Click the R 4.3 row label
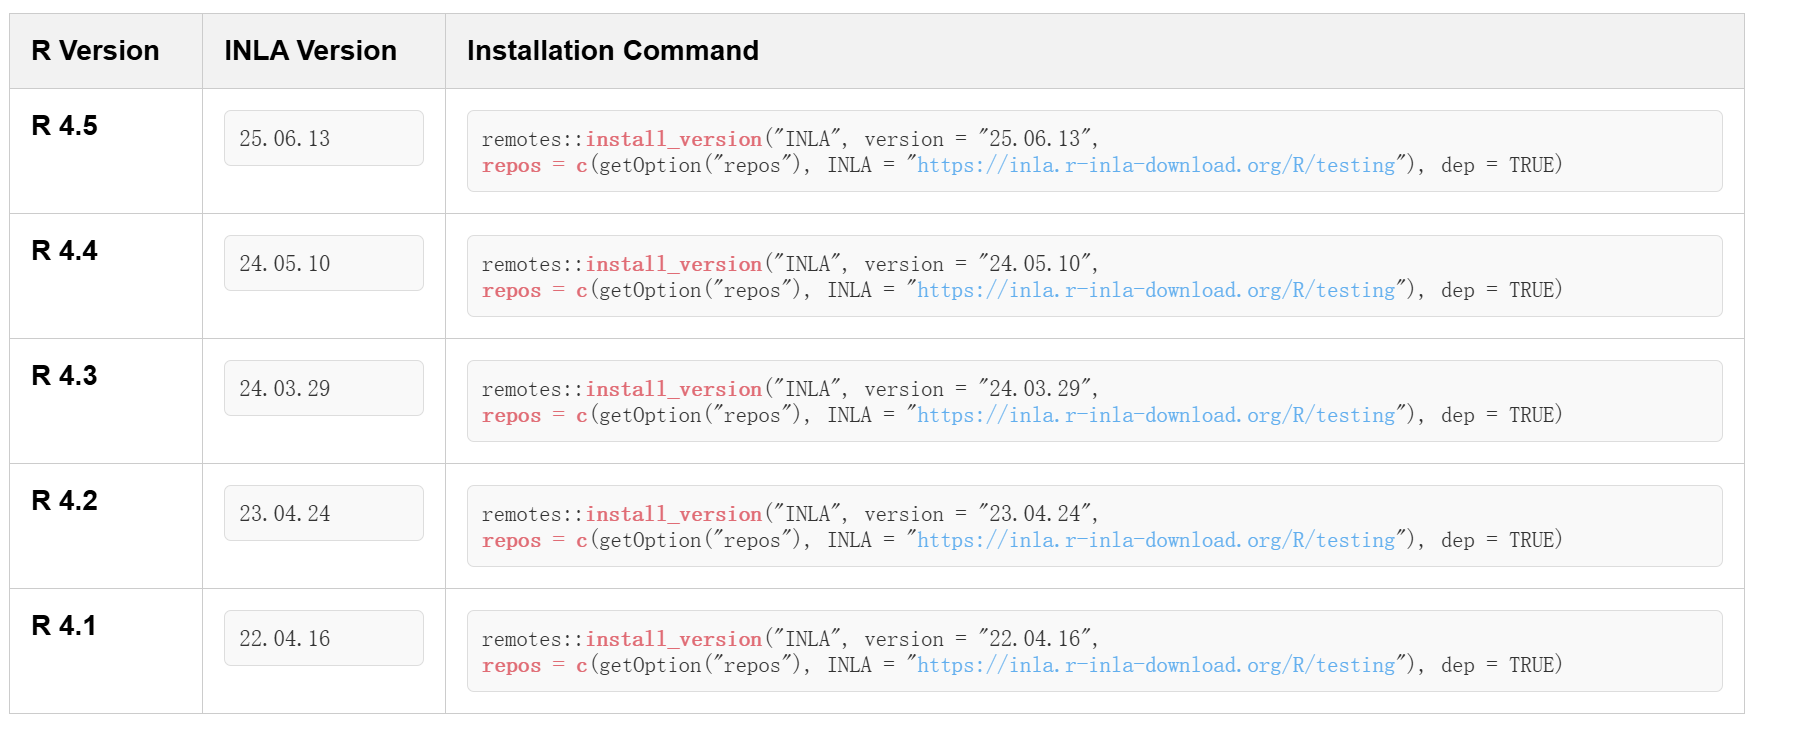This screenshot has height=730, width=1793. pos(65,376)
